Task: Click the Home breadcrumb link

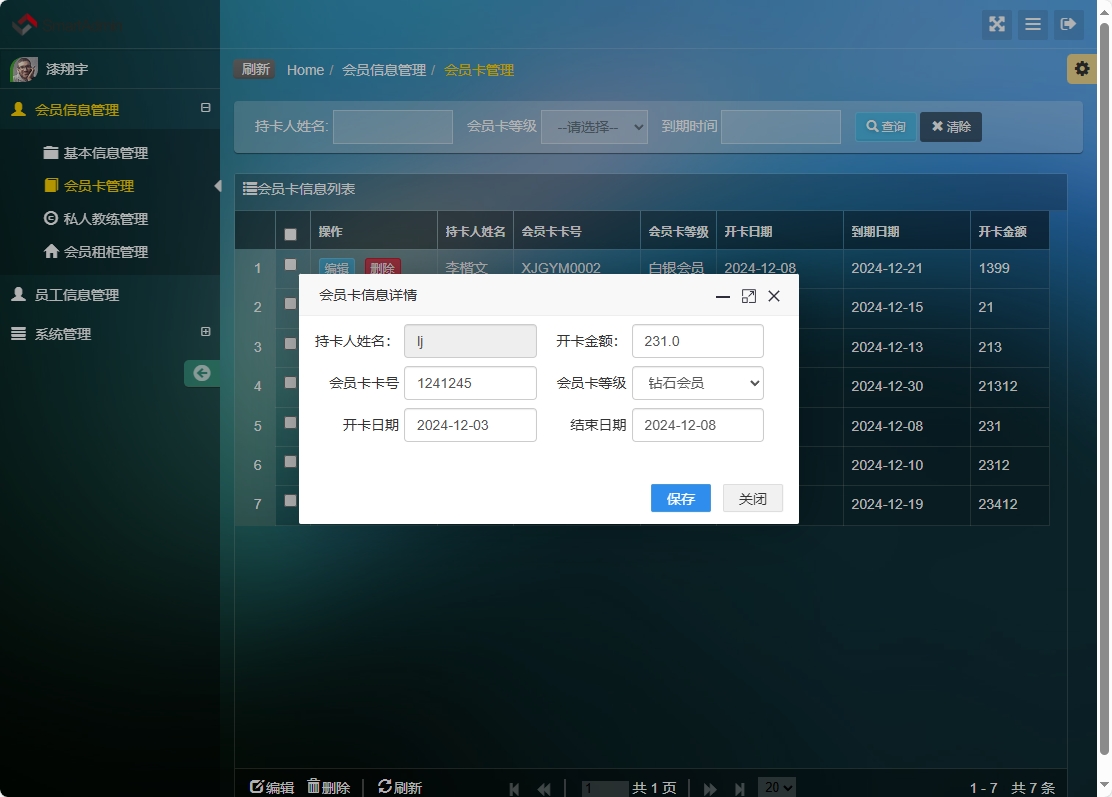Action: [x=305, y=70]
